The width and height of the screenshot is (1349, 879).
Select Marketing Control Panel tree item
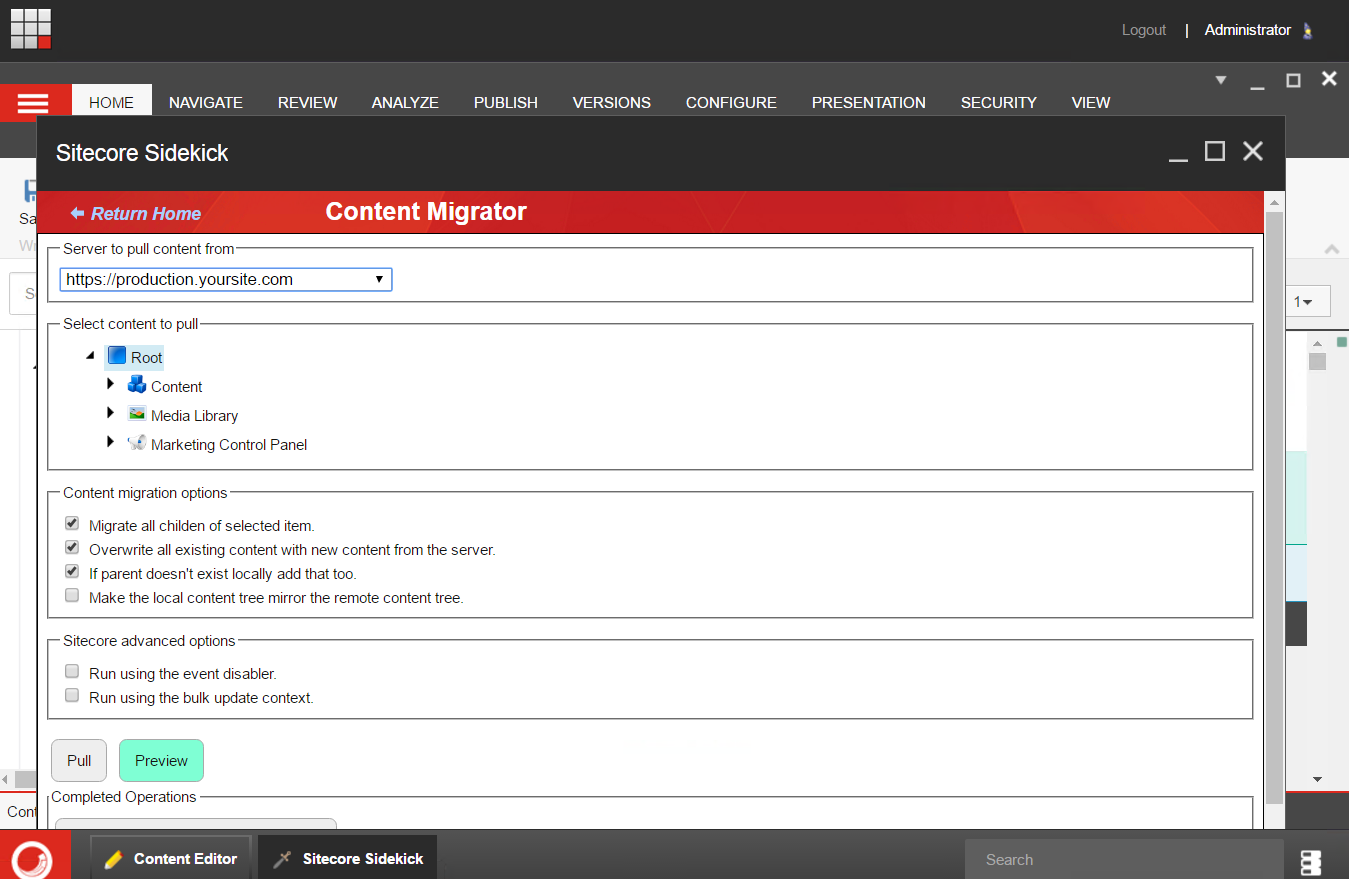[229, 444]
